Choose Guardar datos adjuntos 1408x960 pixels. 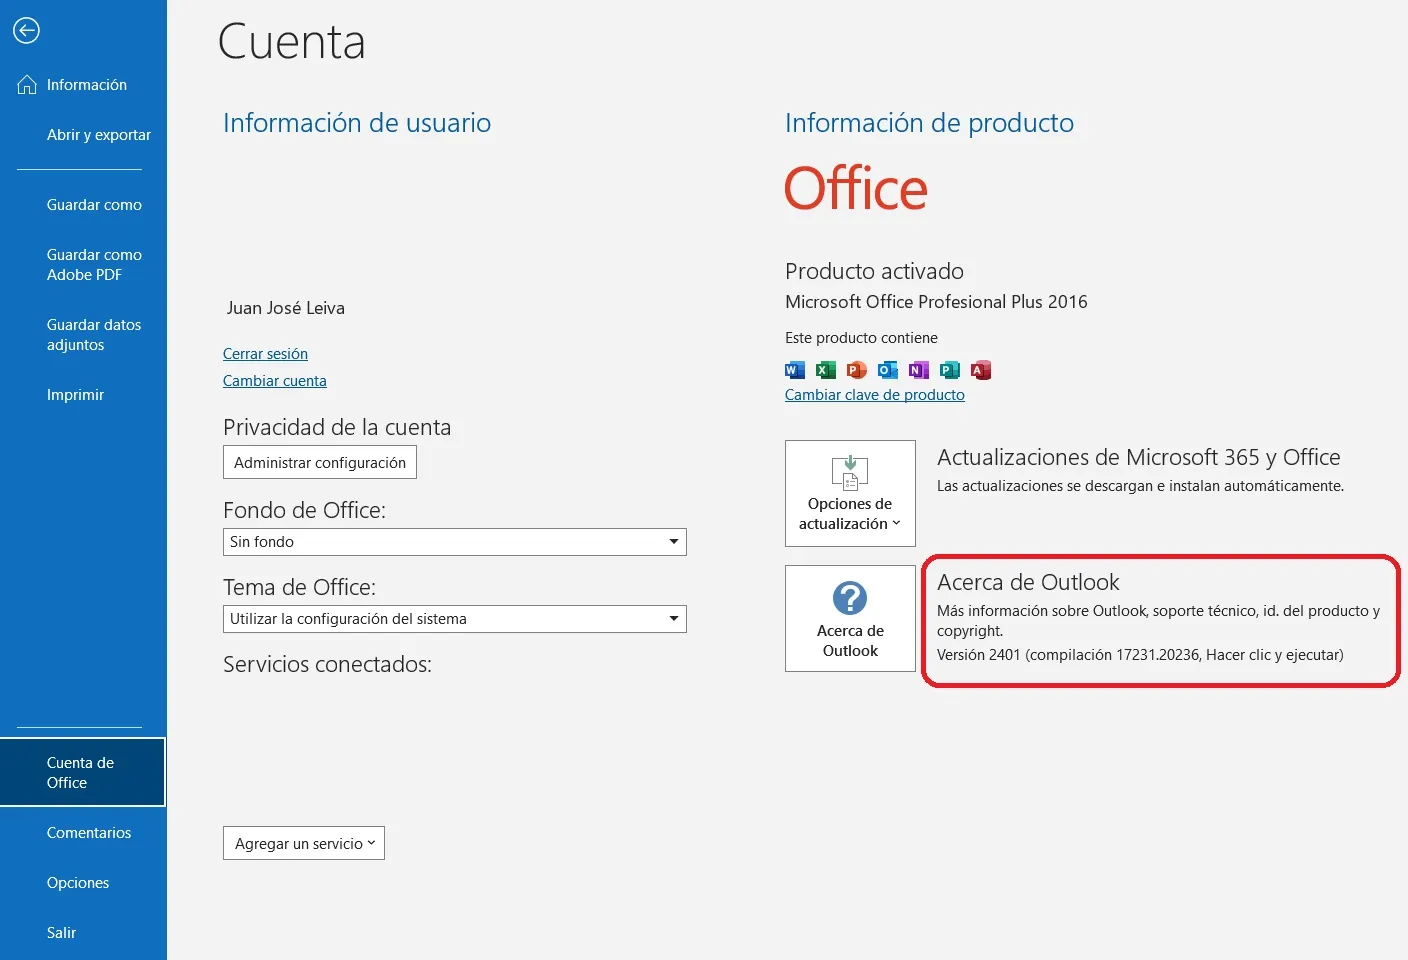tap(94, 335)
